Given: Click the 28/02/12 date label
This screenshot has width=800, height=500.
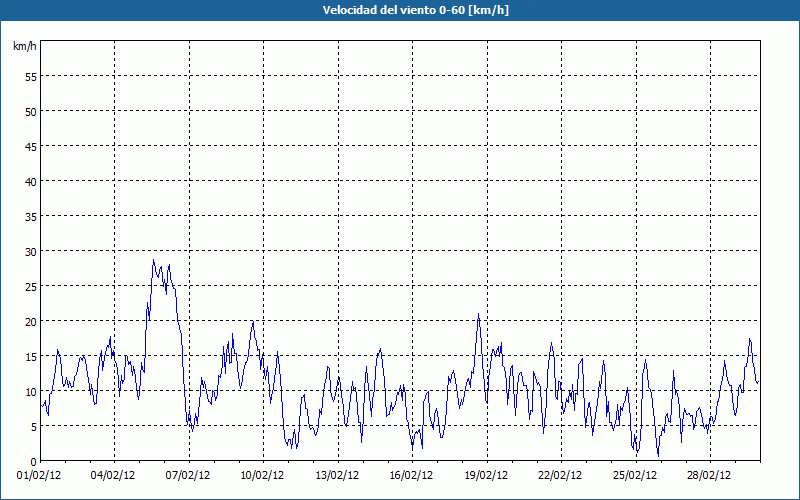Looking at the screenshot, I should coord(708,476).
